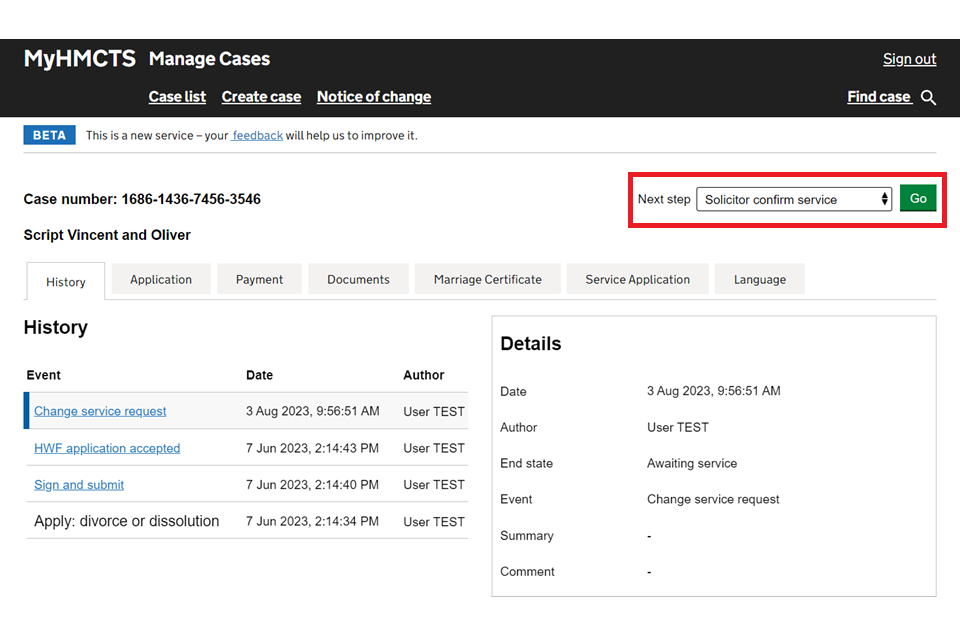Viewport: 960px width, 640px height.
Task: Click the Sign out link
Action: coord(909,59)
